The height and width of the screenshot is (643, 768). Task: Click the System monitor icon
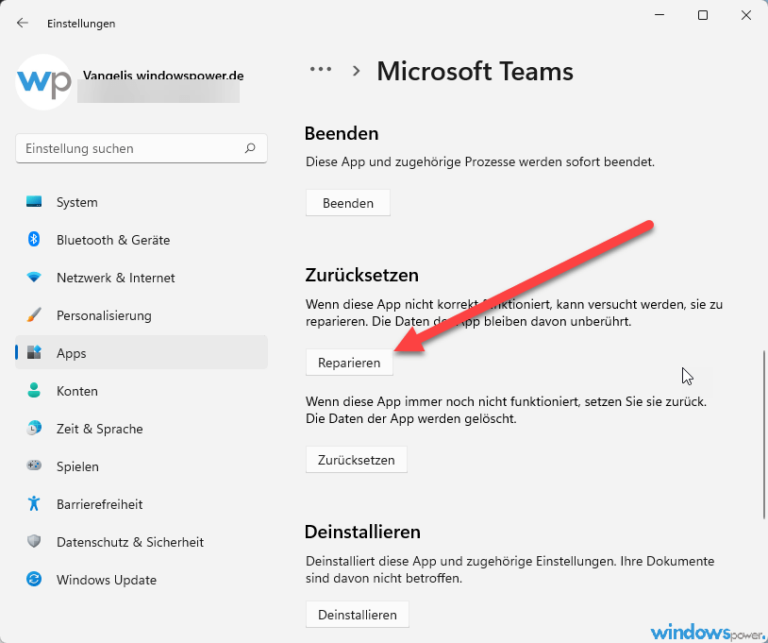[x=34, y=202]
